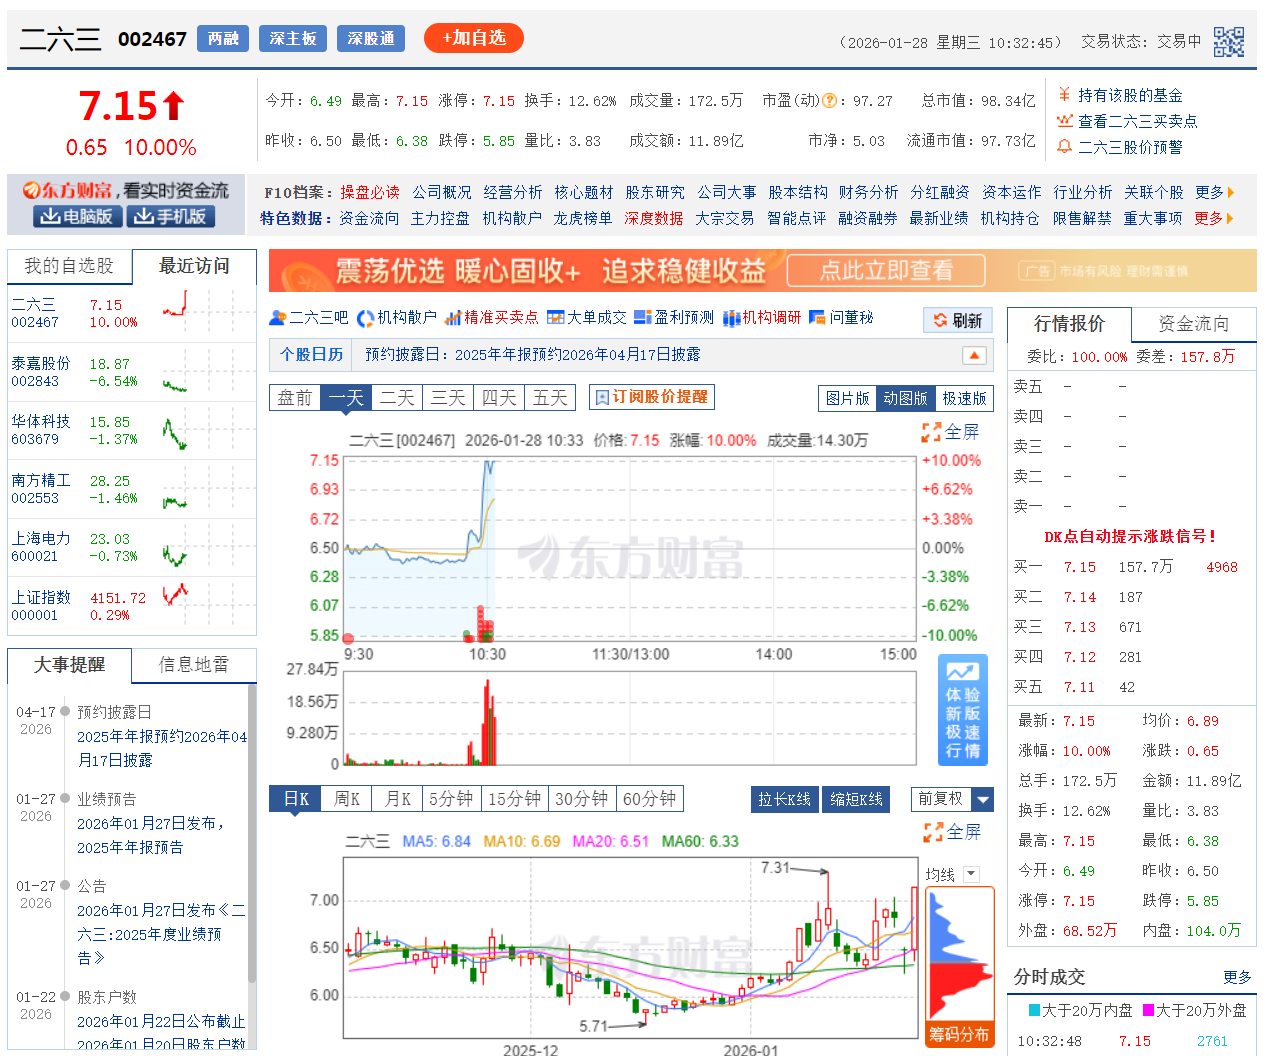
Task: Switch to 我的自选股 tab
Action: [69, 266]
